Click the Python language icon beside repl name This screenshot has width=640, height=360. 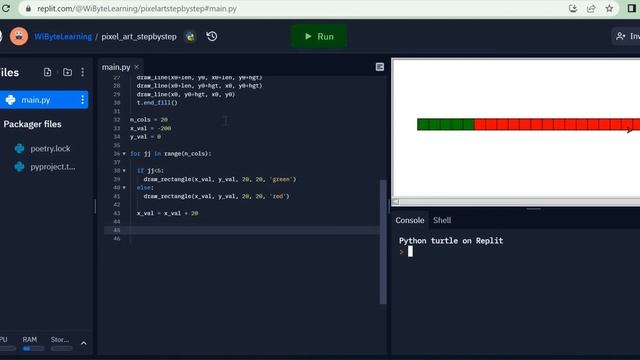[x=190, y=36]
